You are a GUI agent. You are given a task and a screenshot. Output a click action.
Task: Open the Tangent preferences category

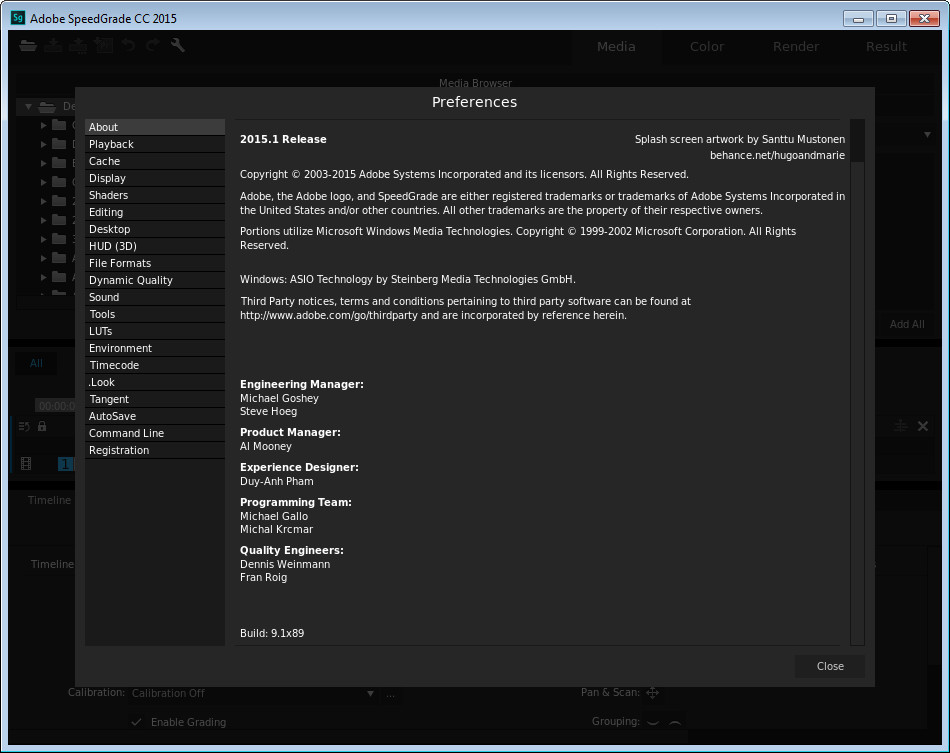pos(154,399)
